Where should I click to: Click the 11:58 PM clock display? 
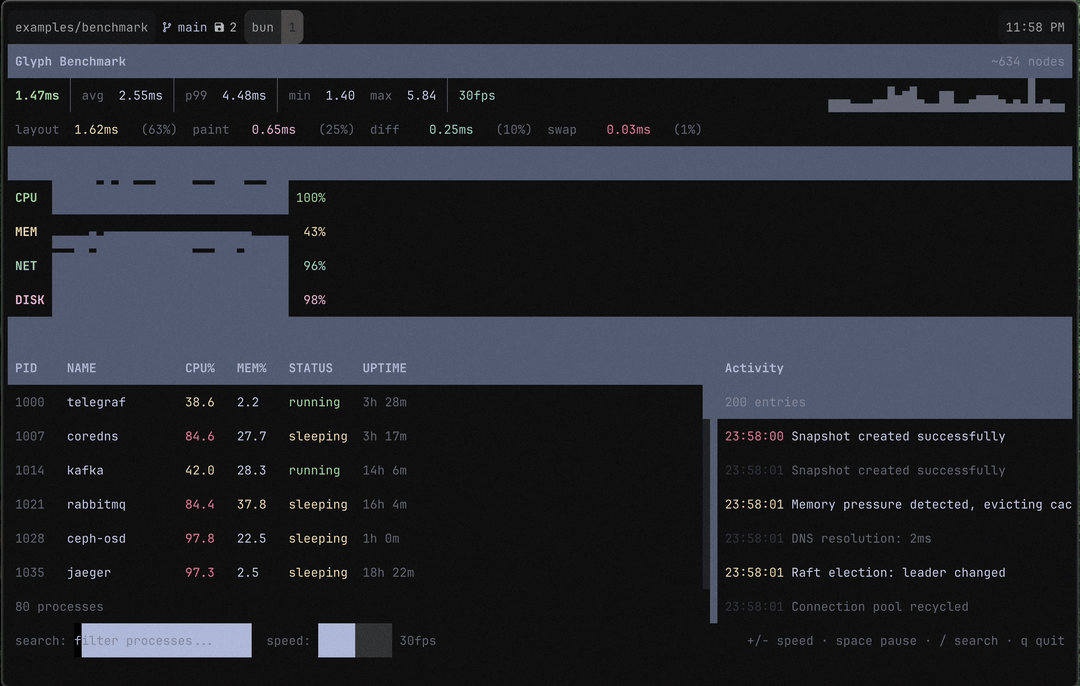tap(1034, 27)
